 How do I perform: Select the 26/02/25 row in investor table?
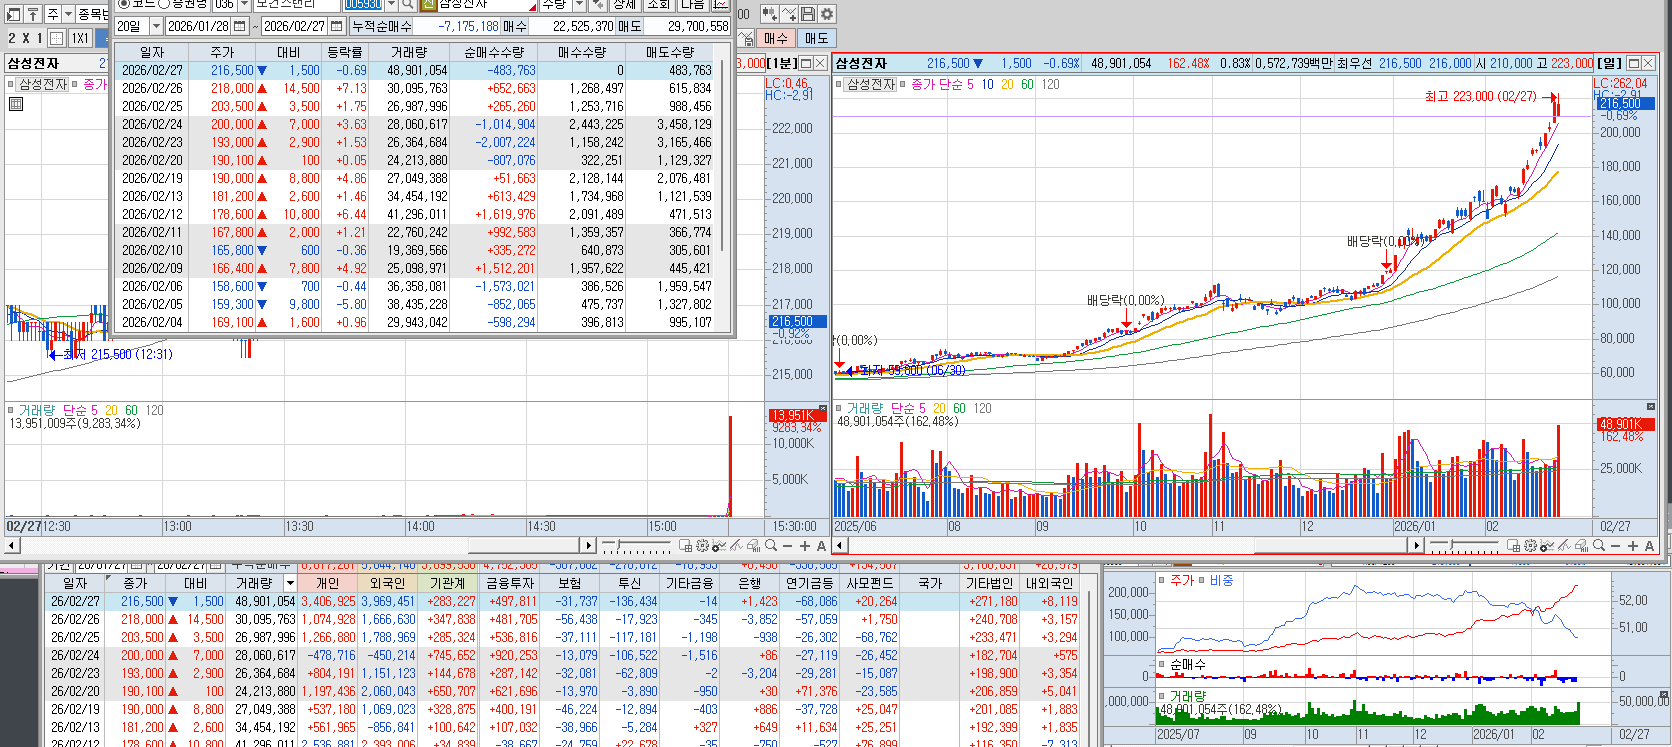562,637
